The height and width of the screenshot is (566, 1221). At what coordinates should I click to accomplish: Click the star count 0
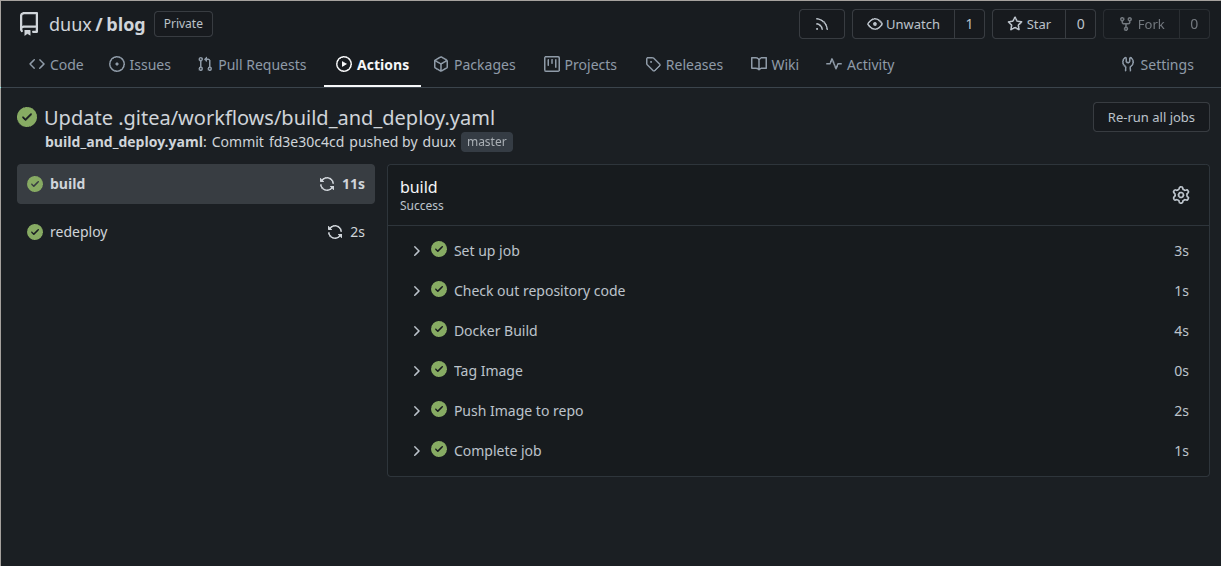click(1080, 24)
